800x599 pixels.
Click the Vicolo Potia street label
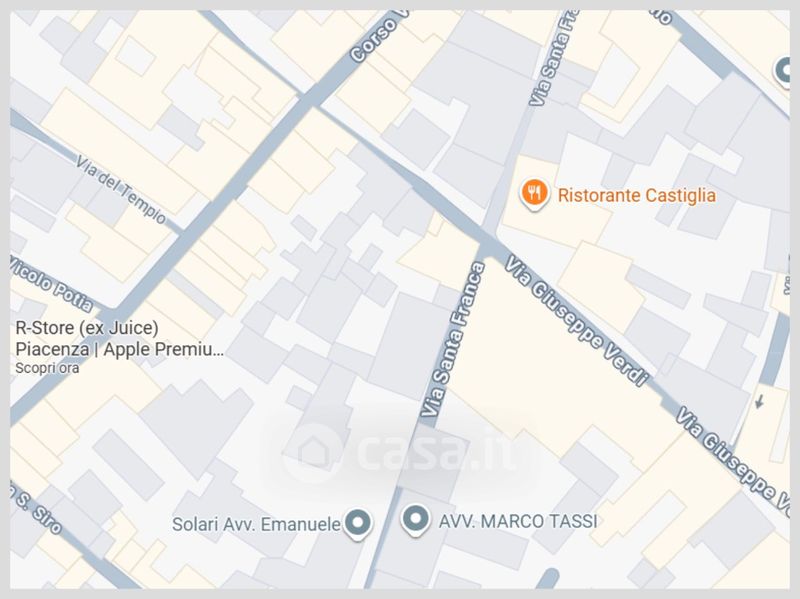click(x=51, y=284)
